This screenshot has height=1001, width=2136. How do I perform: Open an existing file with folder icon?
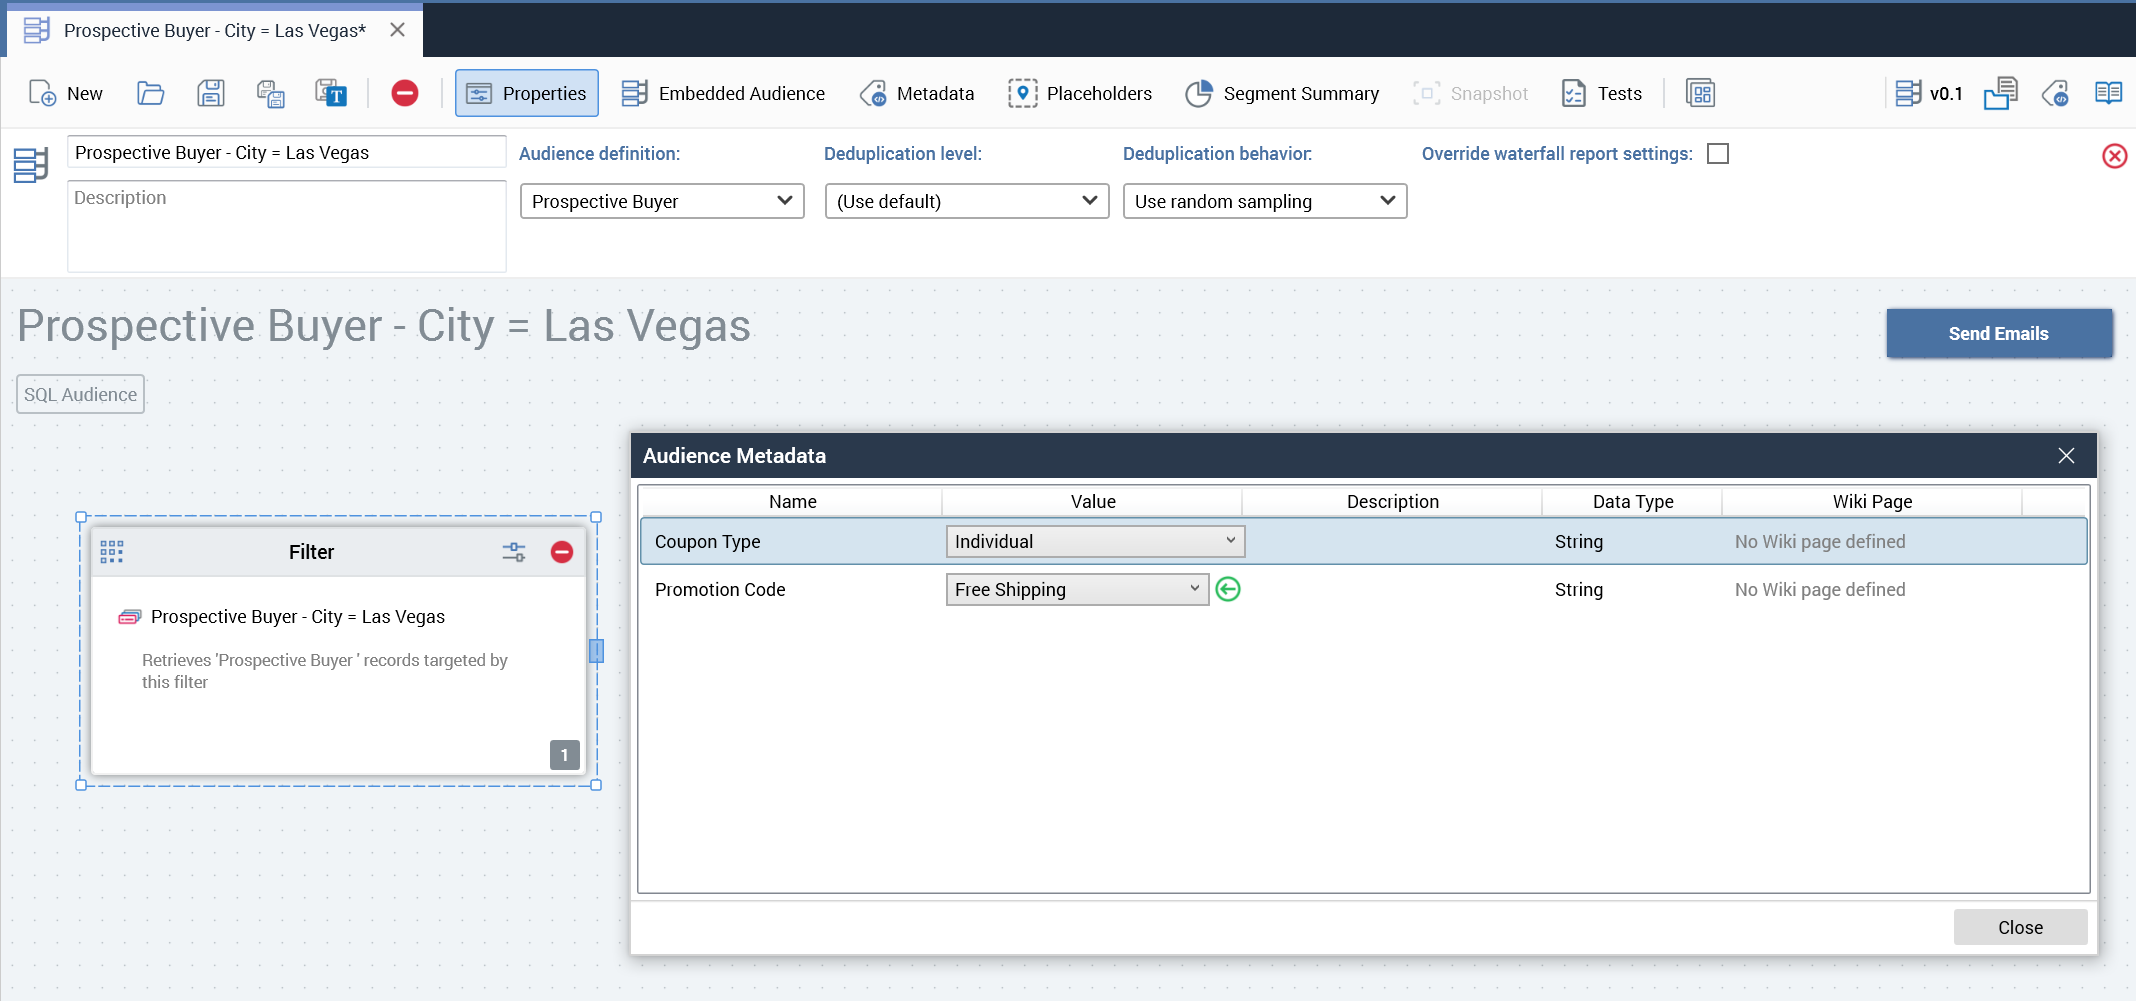point(150,93)
